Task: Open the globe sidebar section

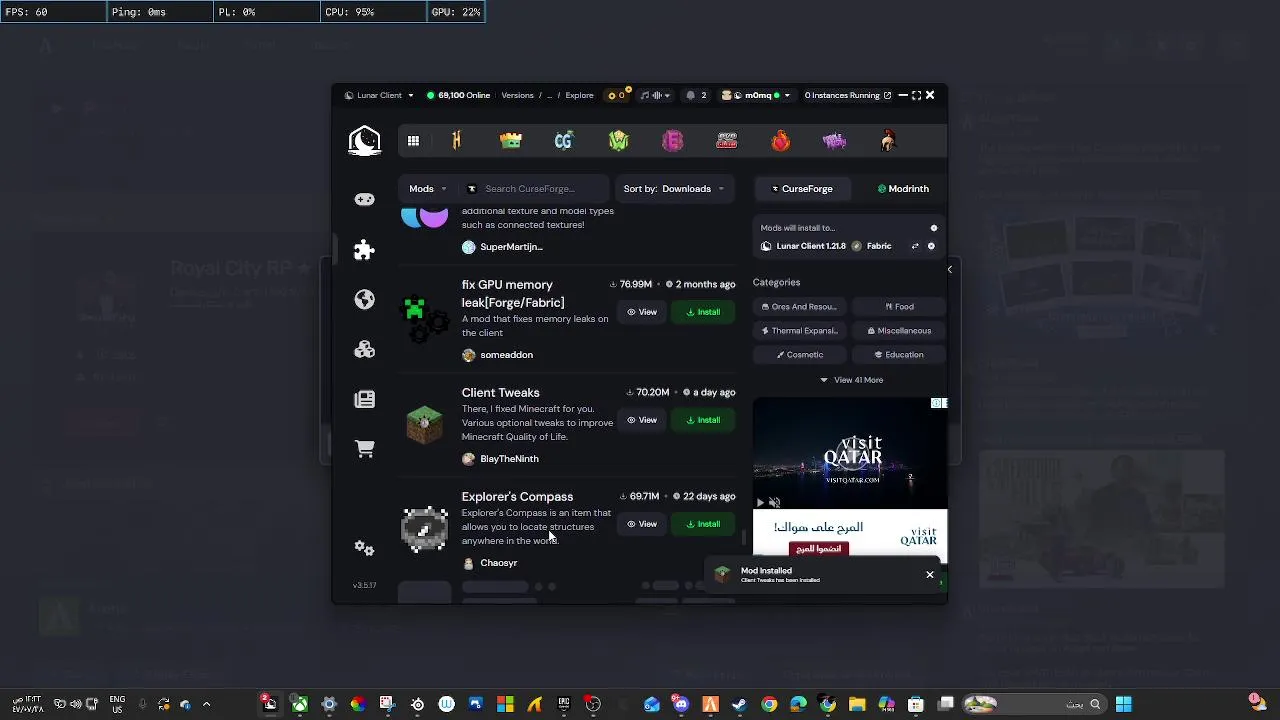Action: [364, 299]
